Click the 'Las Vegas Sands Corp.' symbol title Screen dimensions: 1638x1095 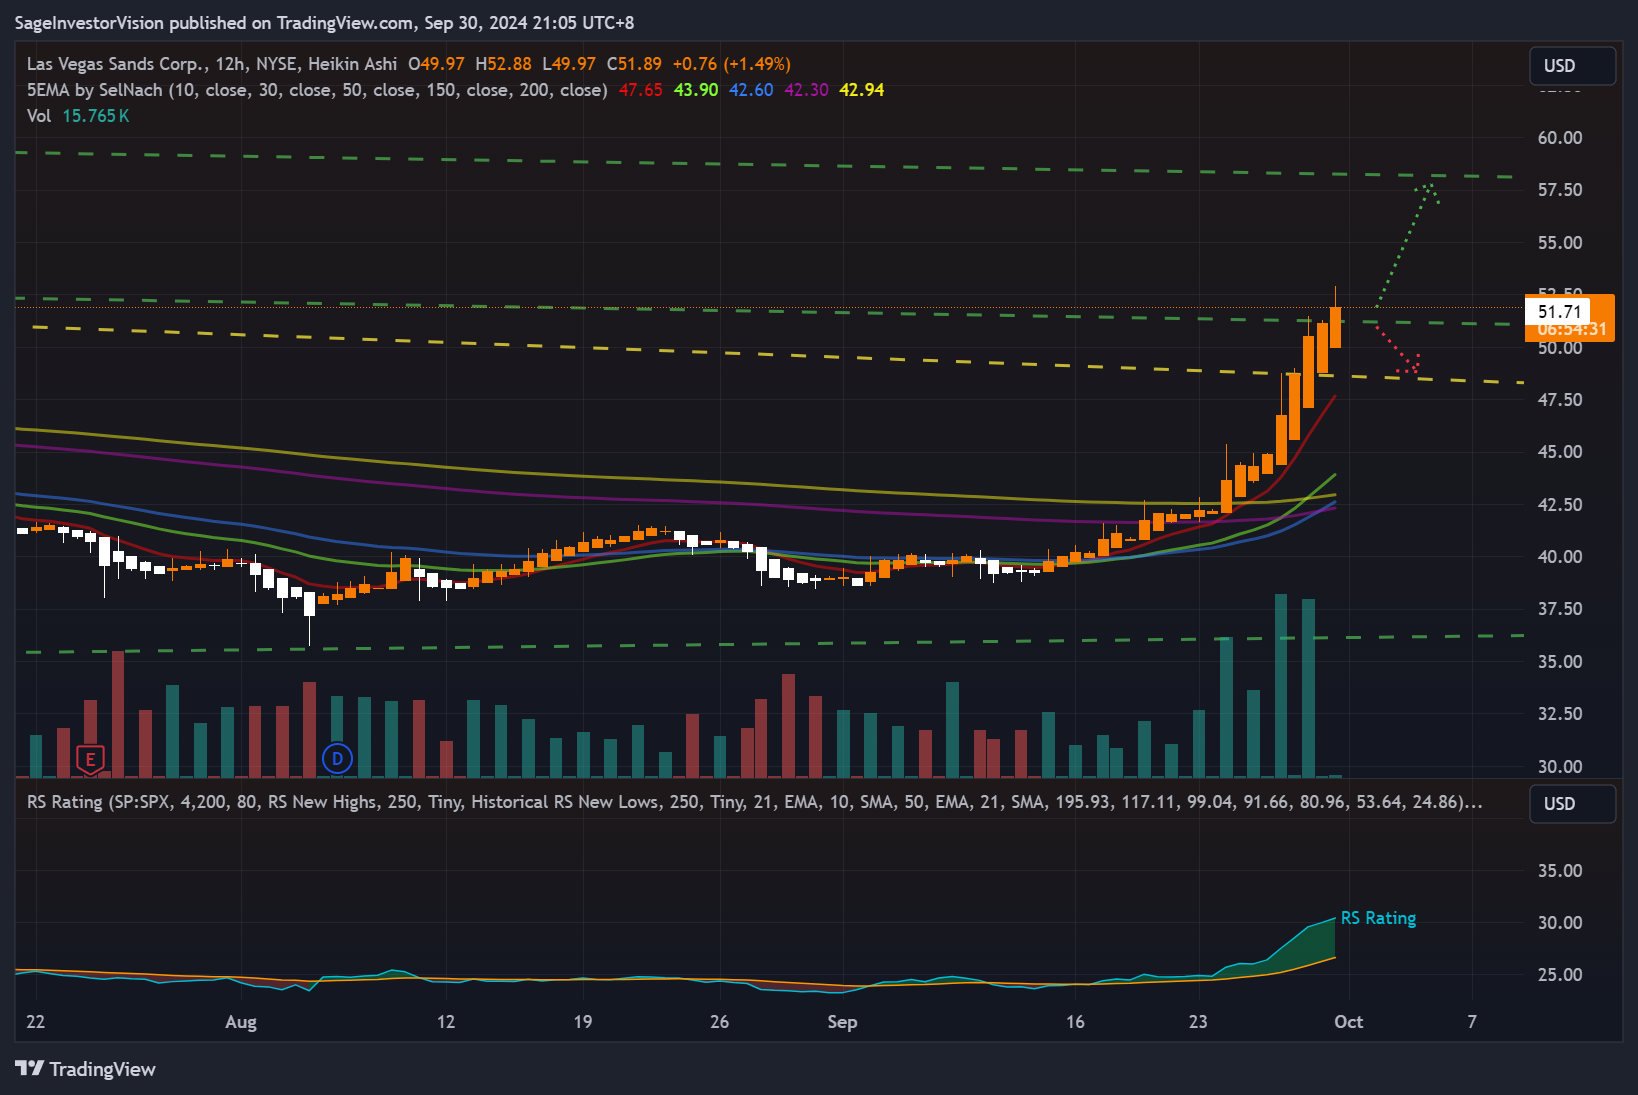tap(117, 64)
